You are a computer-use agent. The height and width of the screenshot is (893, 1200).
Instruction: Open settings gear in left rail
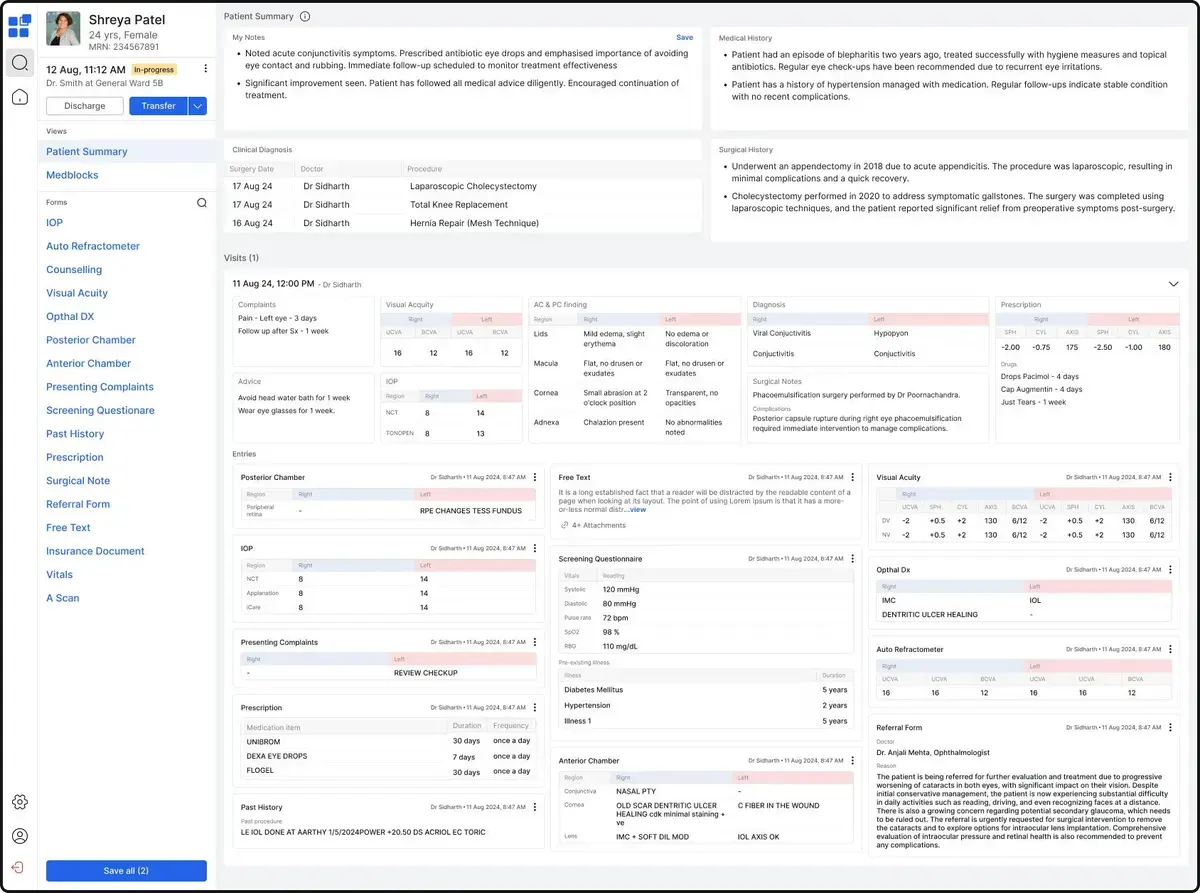[20, 802]
